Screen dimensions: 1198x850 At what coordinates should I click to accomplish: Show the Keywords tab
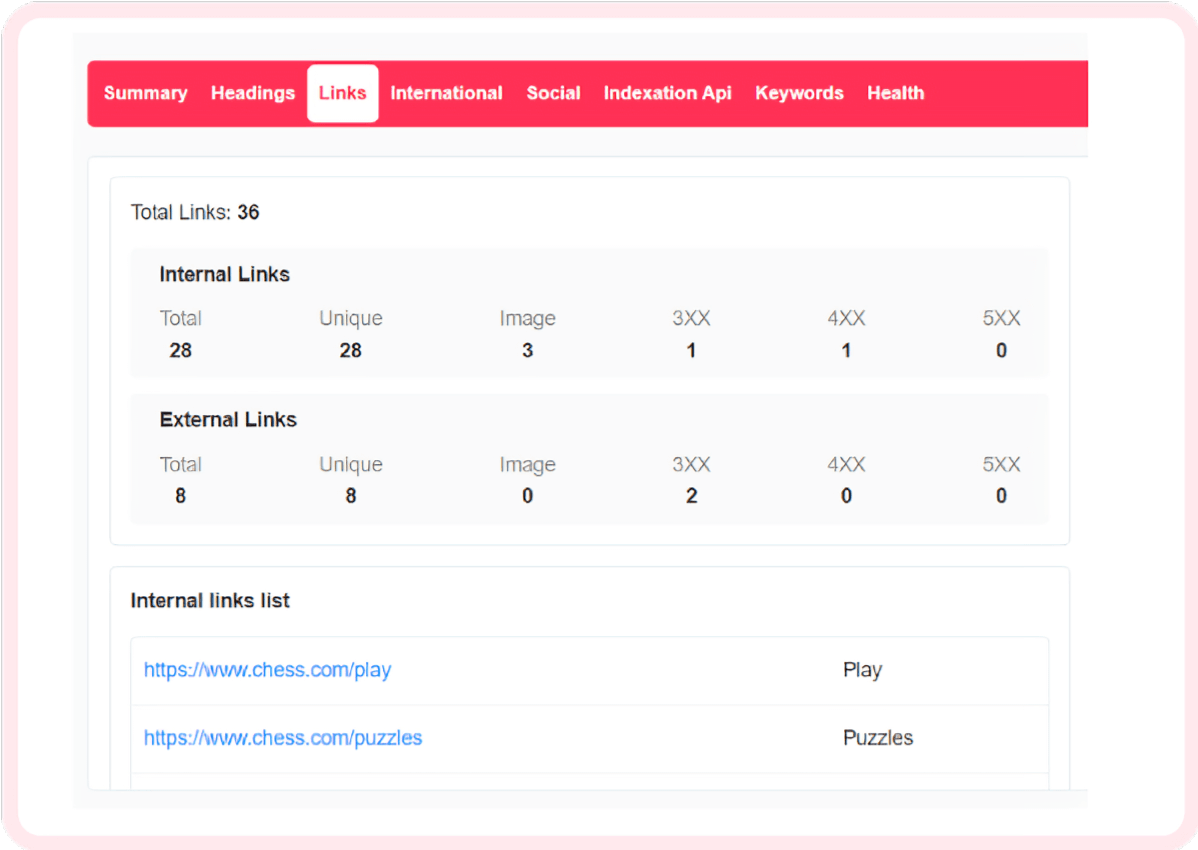click(799, 93)
